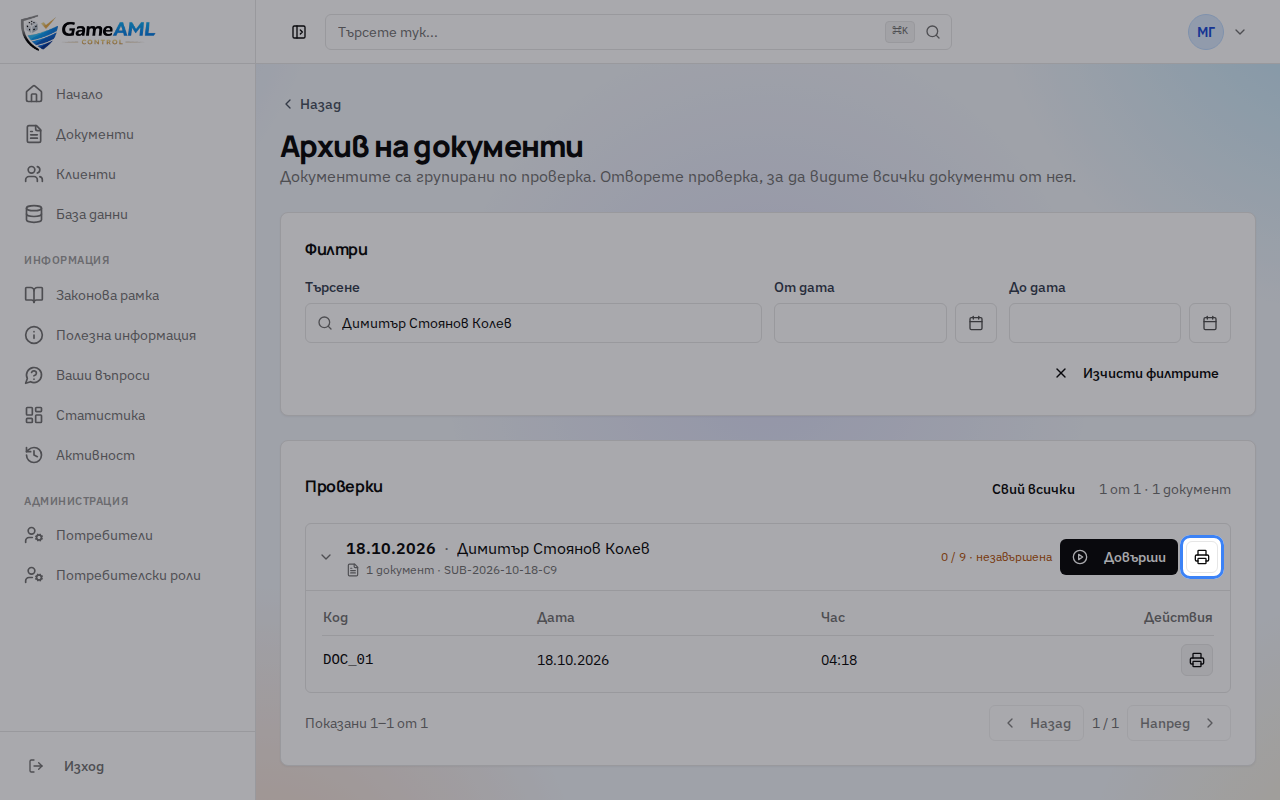Image resolution: width=1280 pixels, height=800 pixels.
Task: Click the DOC_01 code cell
Action: [348, 660]
